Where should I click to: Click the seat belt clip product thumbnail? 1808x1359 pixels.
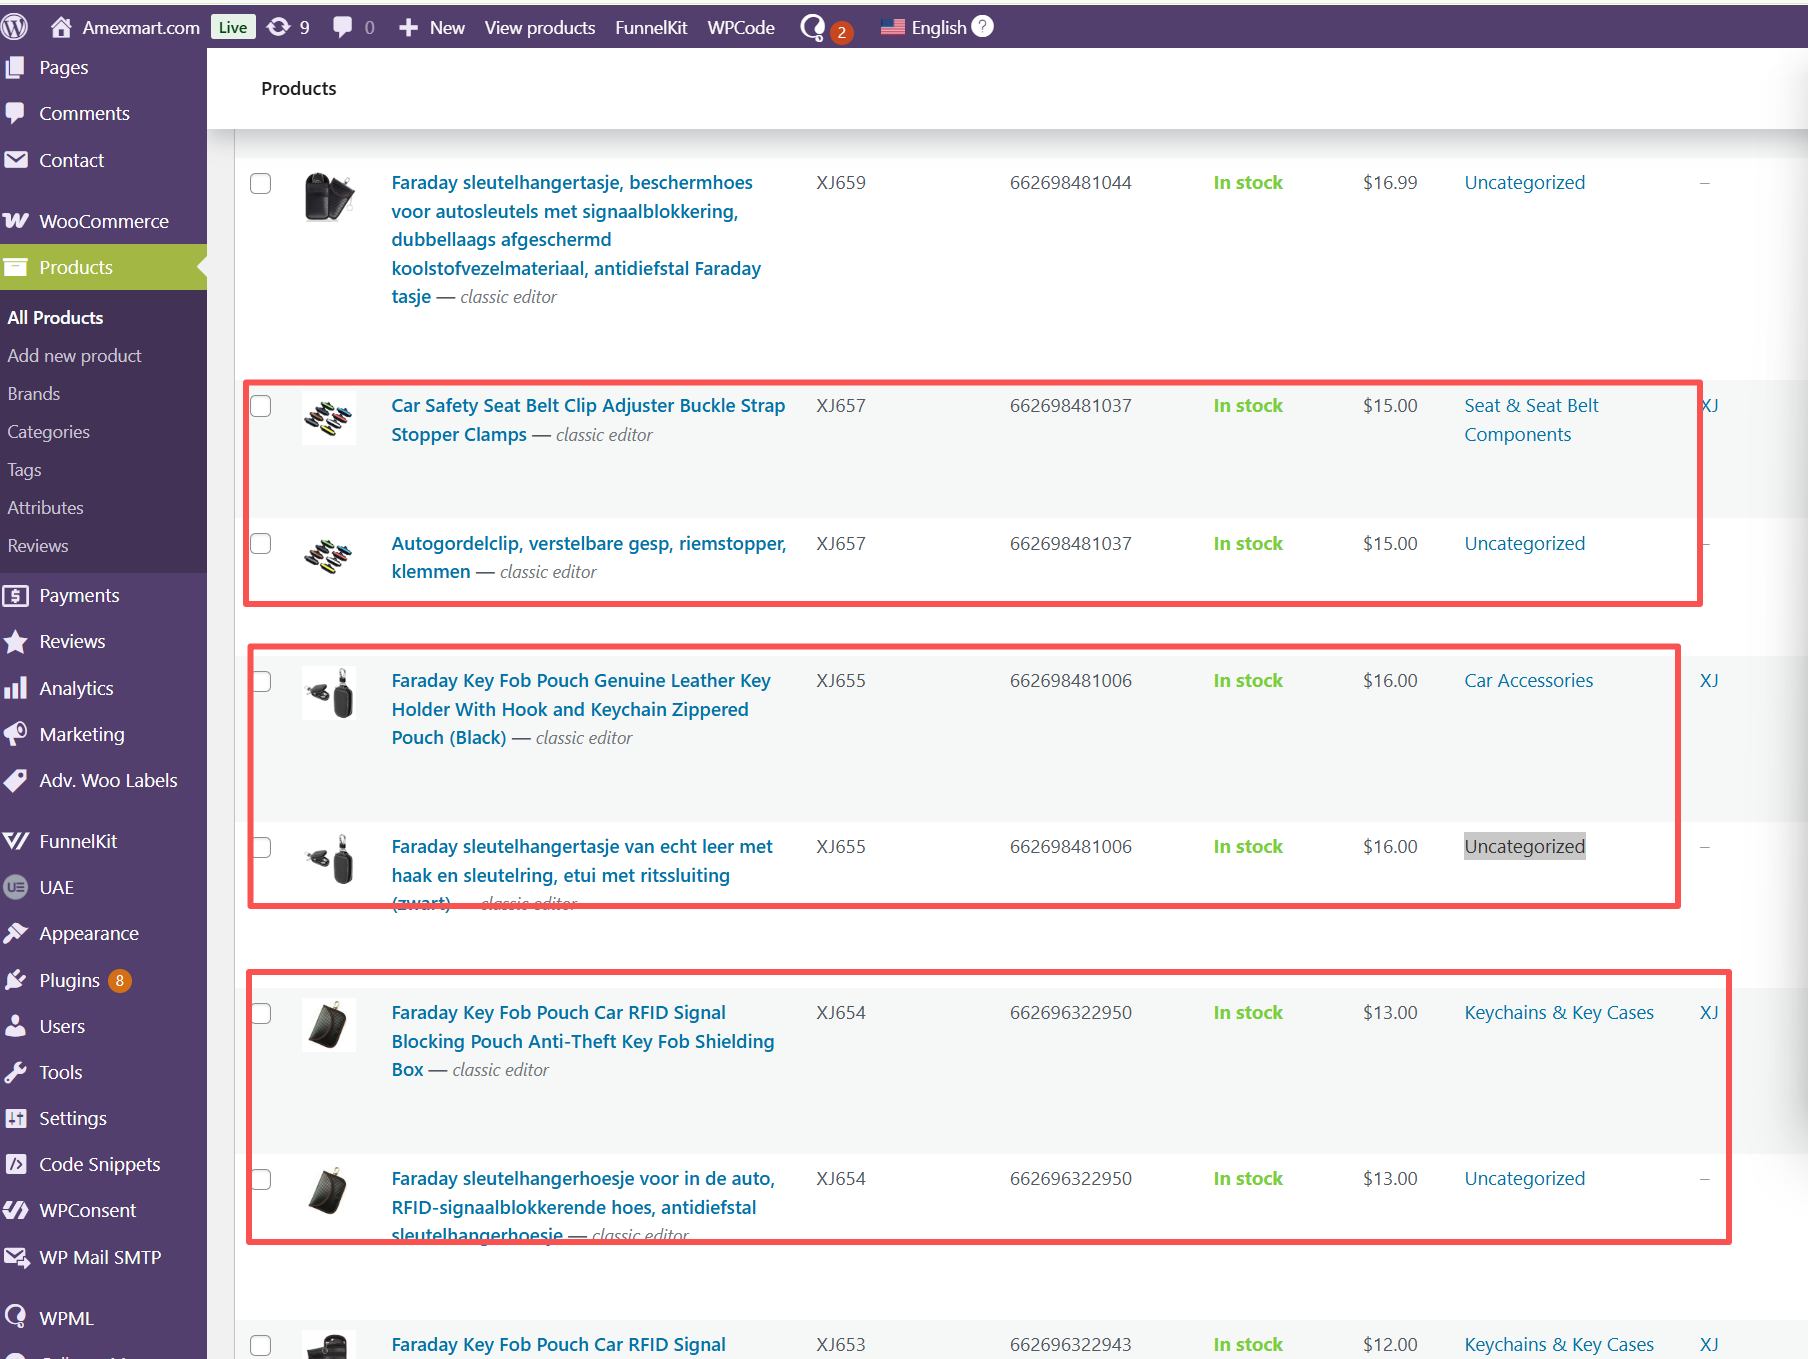pos(328,417)
